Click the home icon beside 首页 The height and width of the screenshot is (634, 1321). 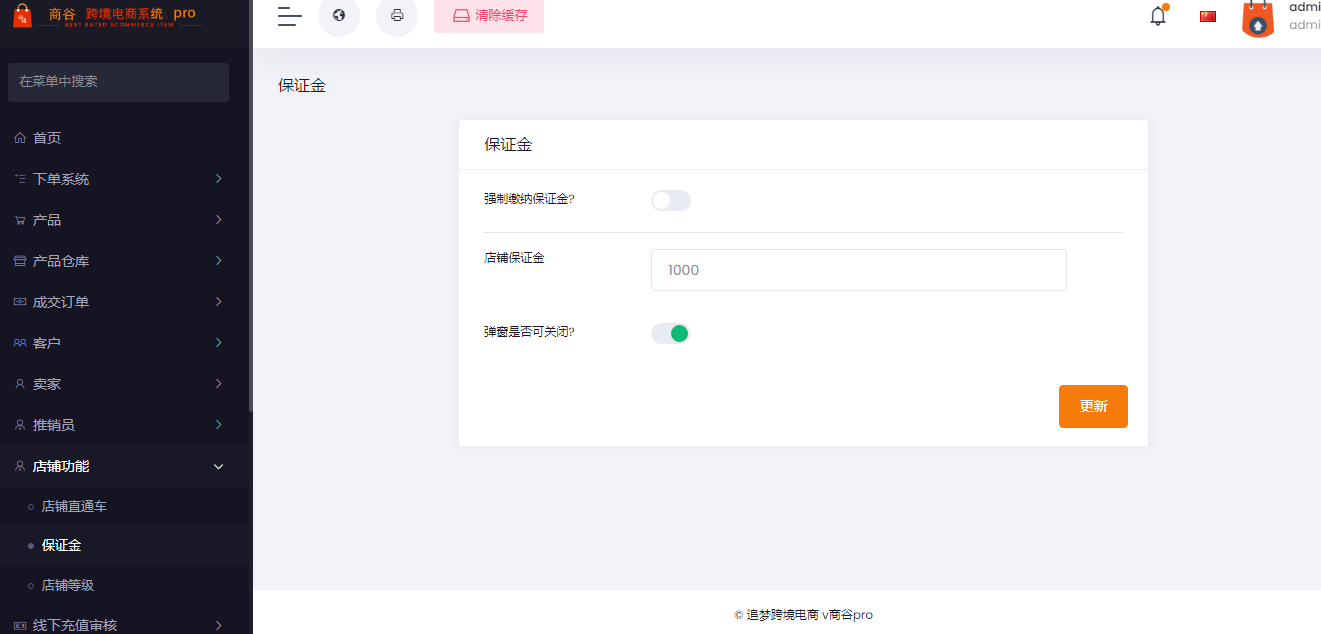click(x=20, y=138)
